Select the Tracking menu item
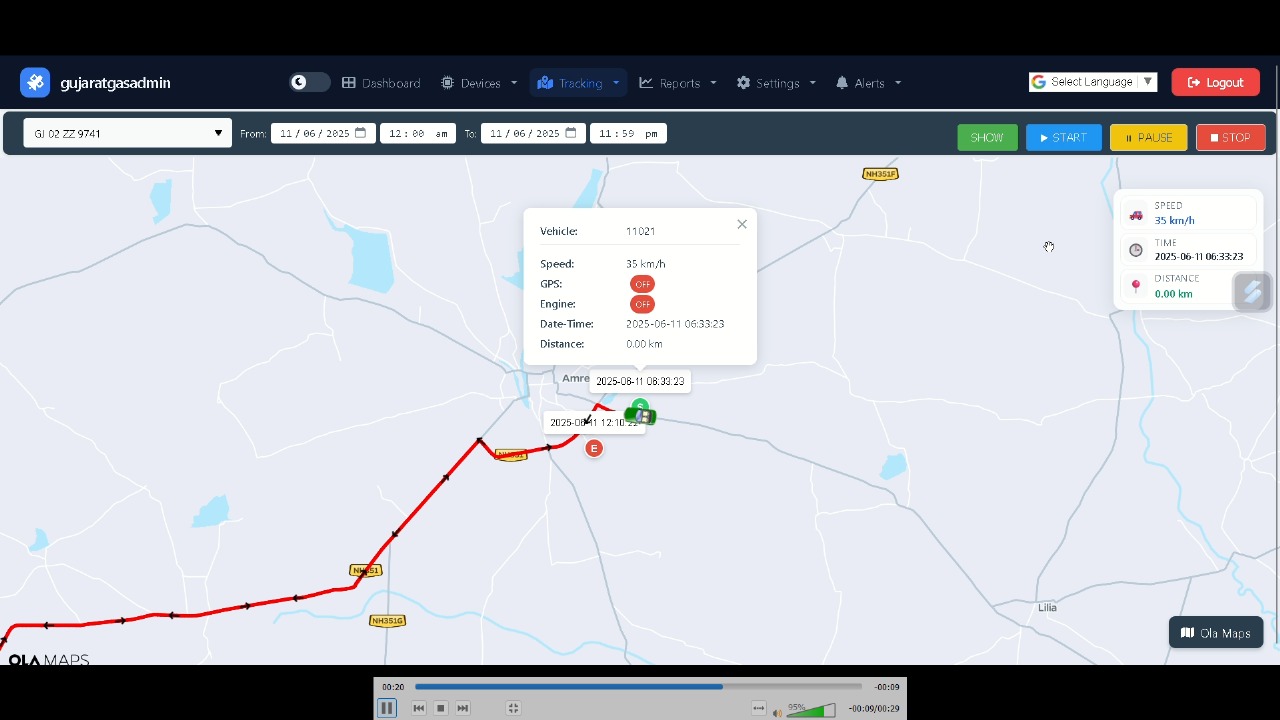1280x720 pixels. tap(578, 83)
